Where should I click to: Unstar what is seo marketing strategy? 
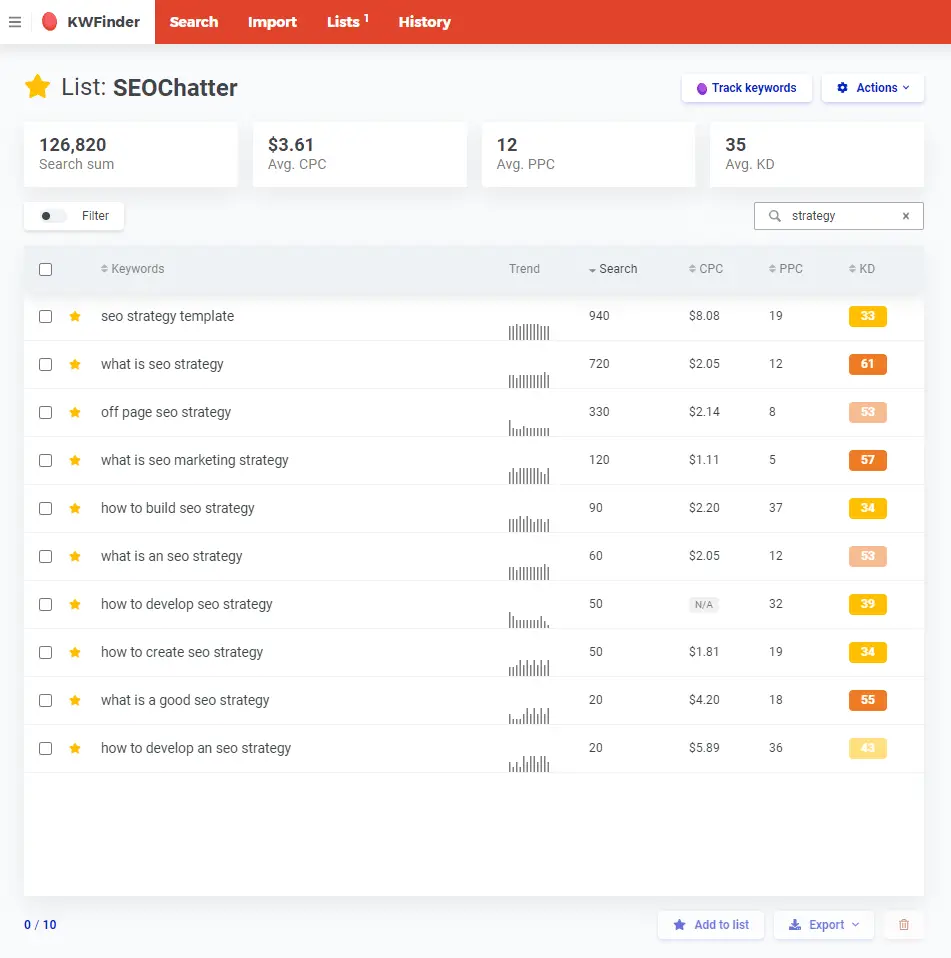click(75, 461)
